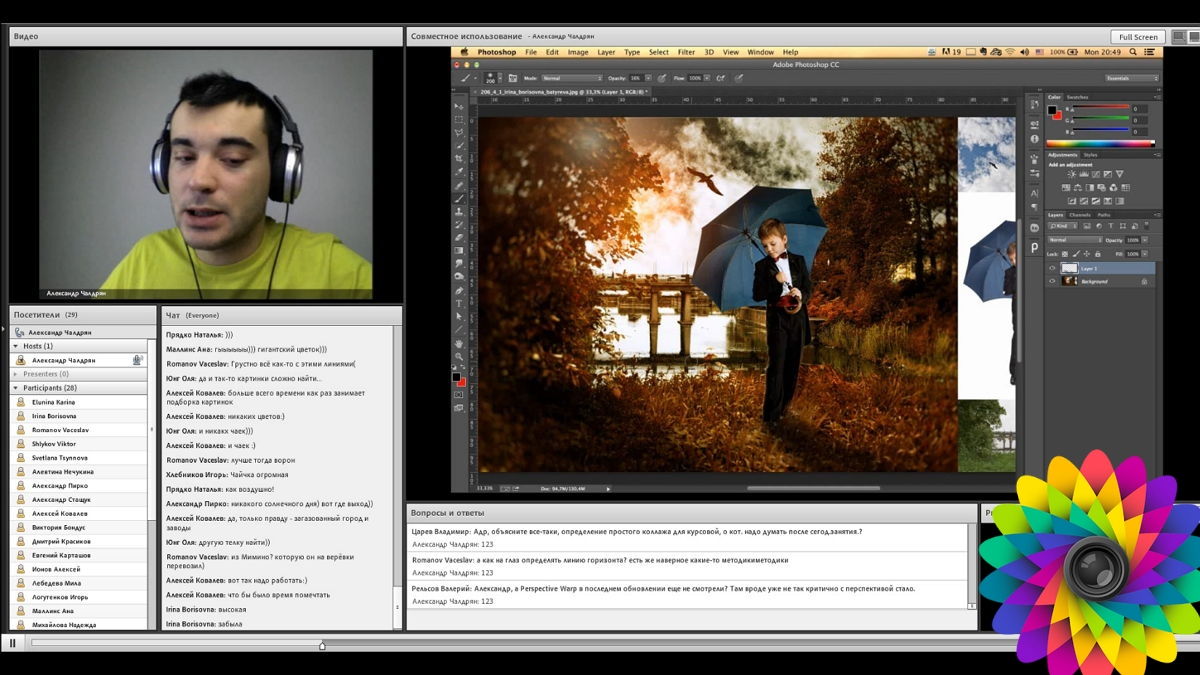Click the red background color swatch in Color panel

[x=1057, y=115]
